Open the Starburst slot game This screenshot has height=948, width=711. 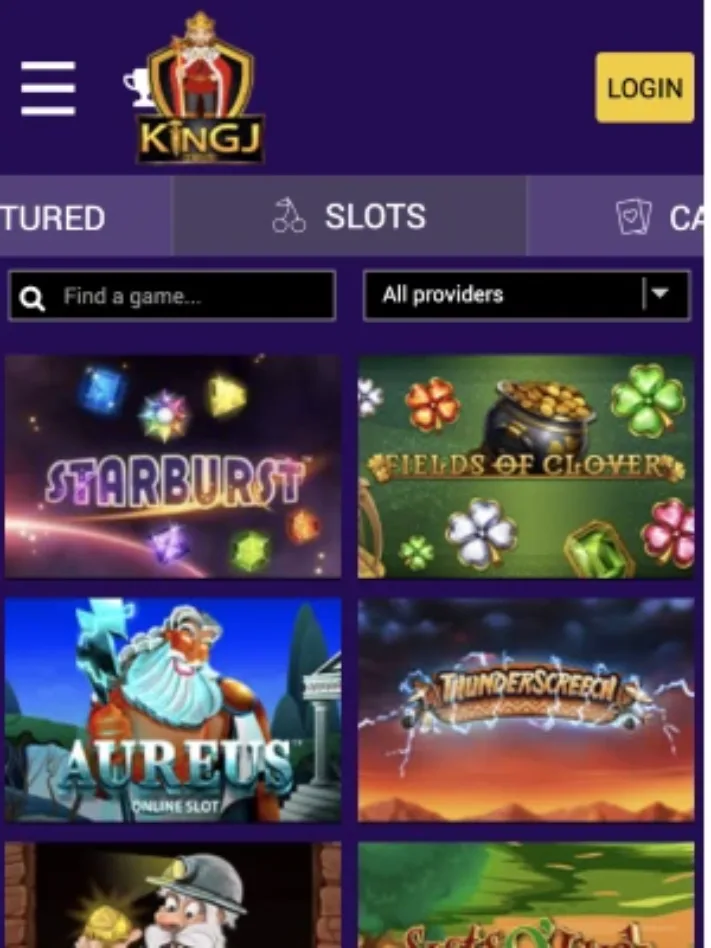(173, 466)
